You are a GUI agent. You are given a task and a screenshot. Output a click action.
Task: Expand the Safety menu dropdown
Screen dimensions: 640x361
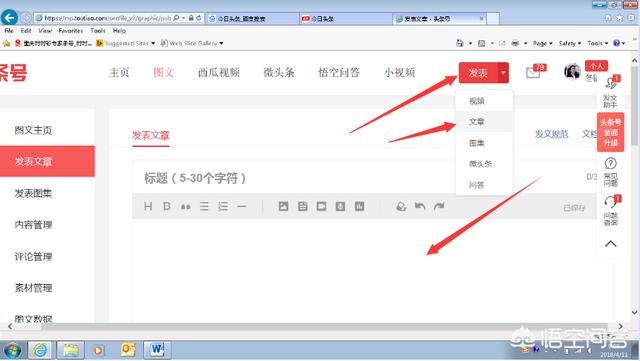[569, 43]
